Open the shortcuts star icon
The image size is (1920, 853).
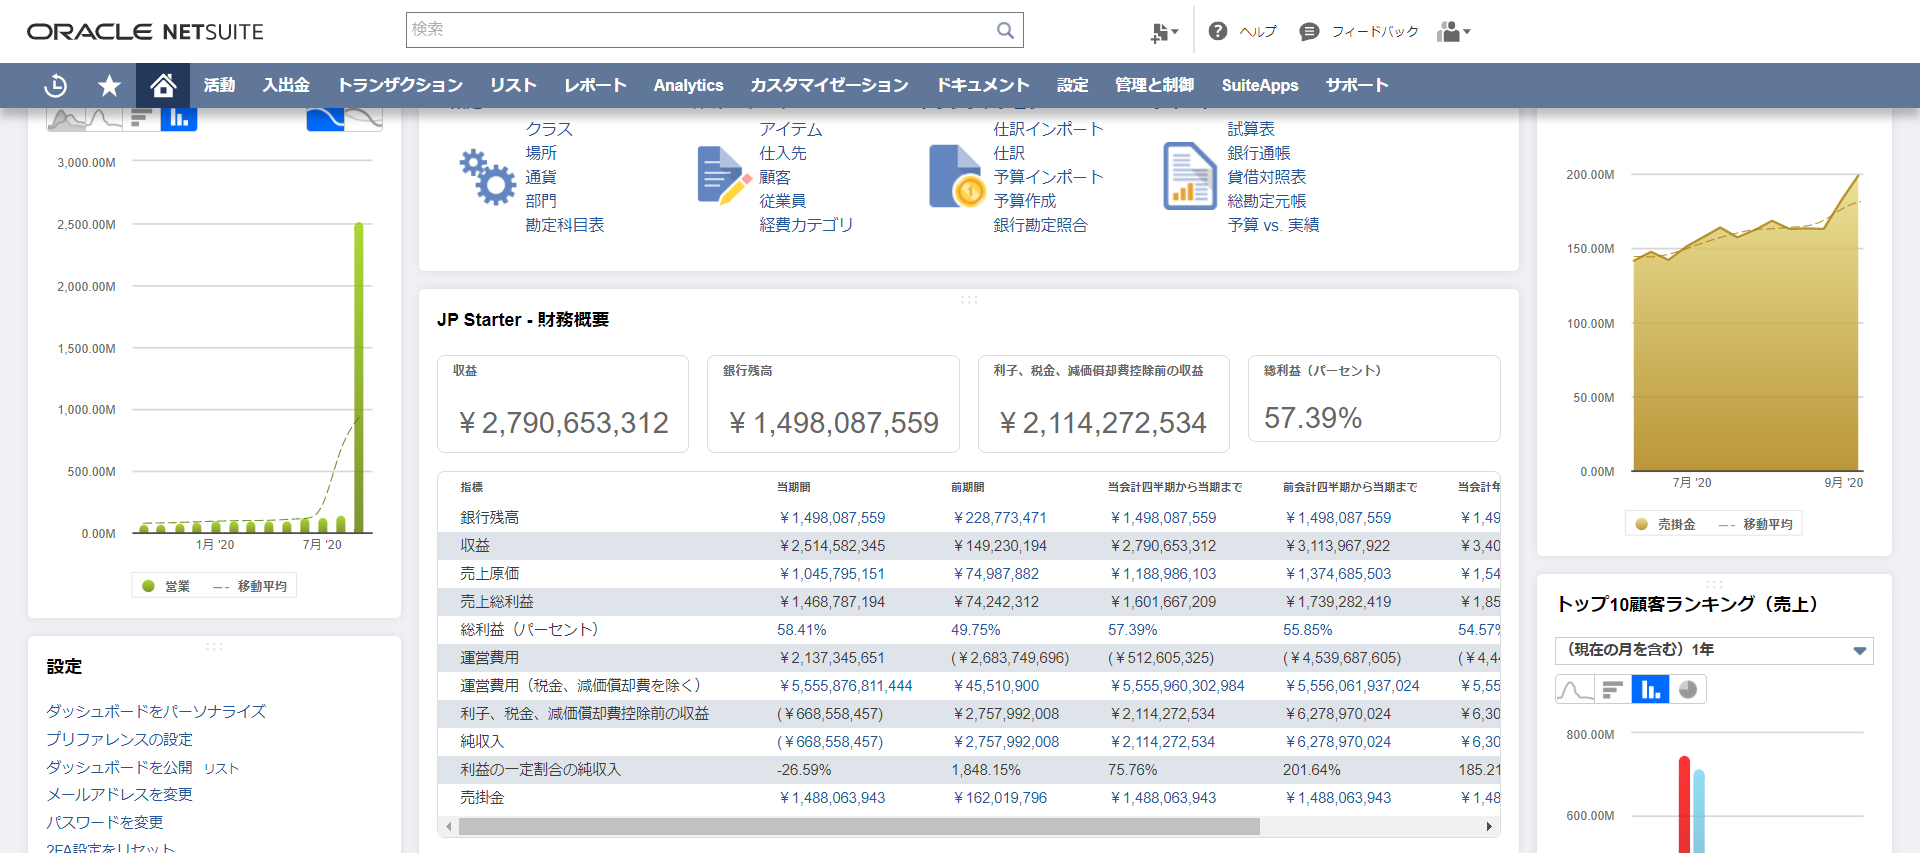pos(109,86)
